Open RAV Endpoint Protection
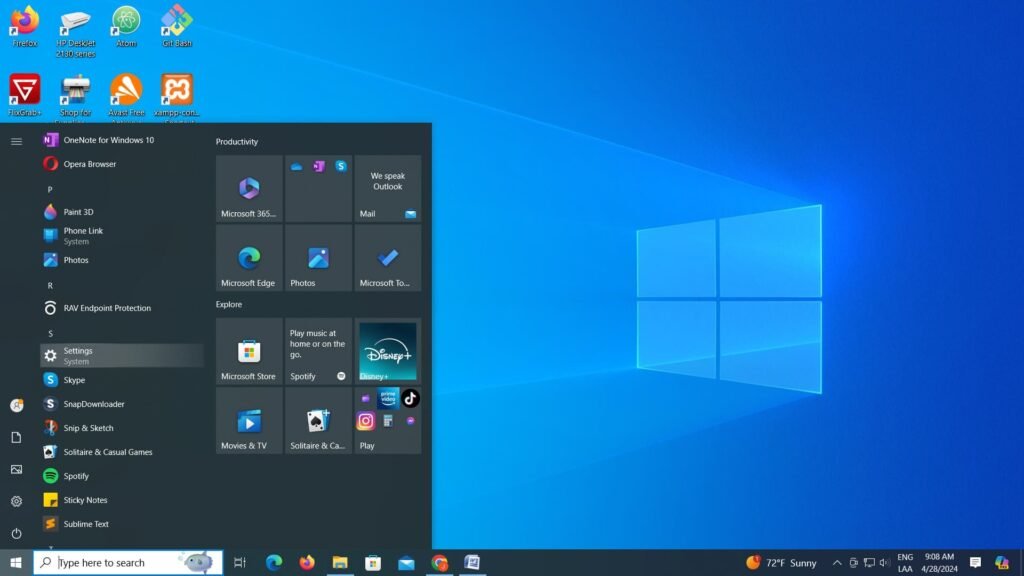Image resolution: width=1024 pixels, height=576 pixels. coord(121,308)
